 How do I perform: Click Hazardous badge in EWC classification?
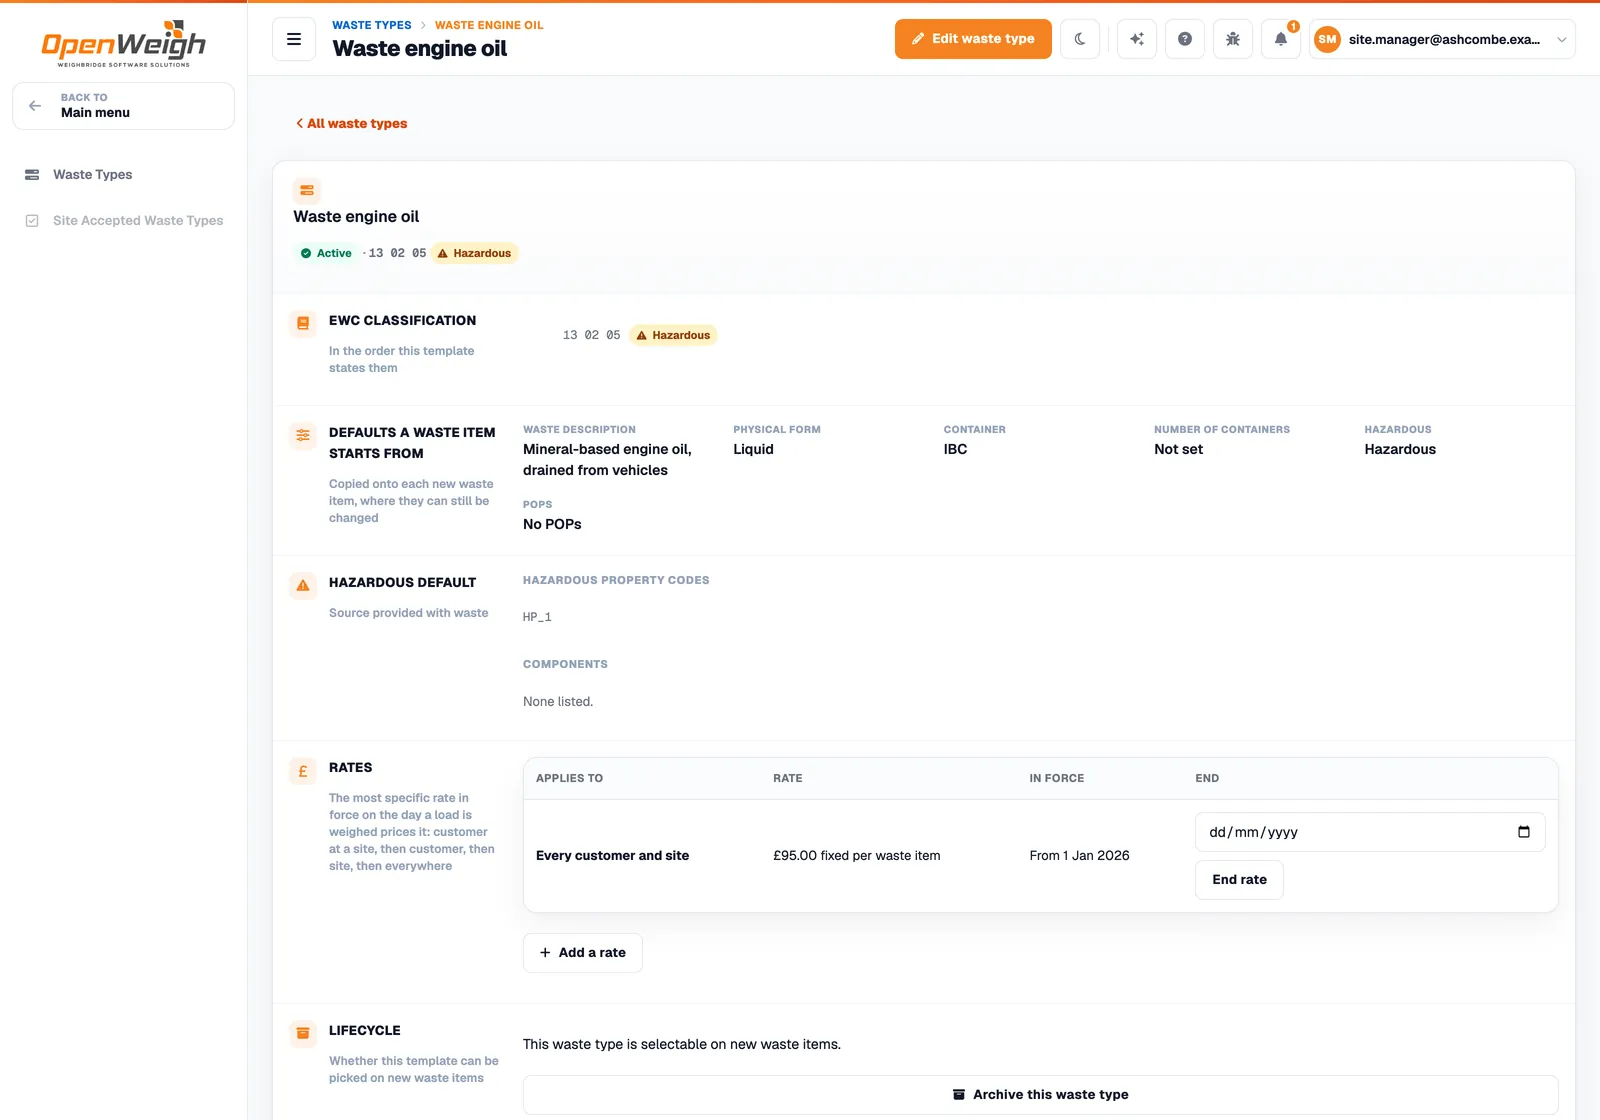(673, 335)
